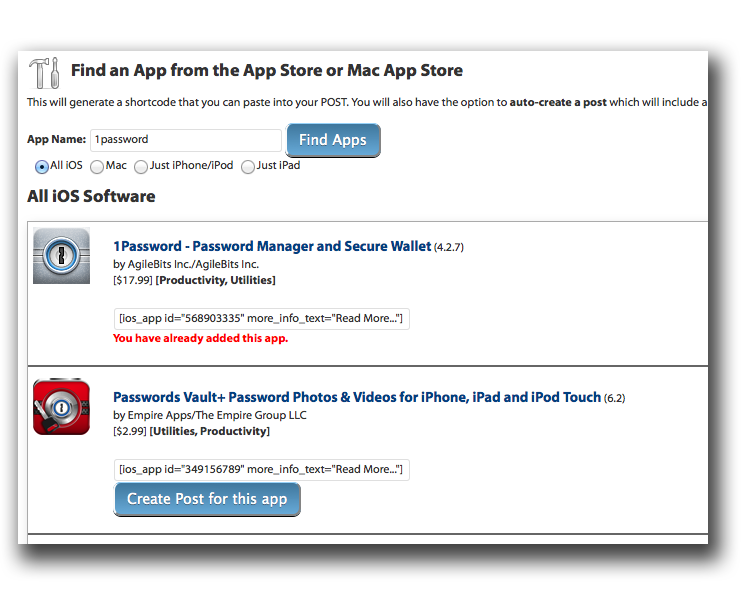
Task: Choose the Just iPad radio option
Action: (248, 167)
